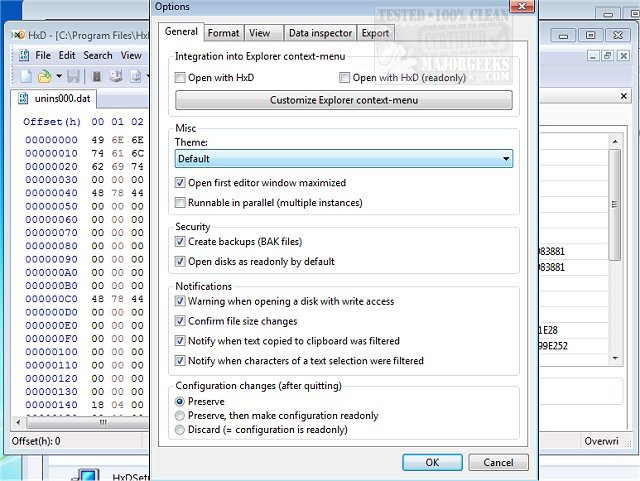640x481 pixels.
Task: Click the HxDSetup desktop icon
Action: click(85, 475)
